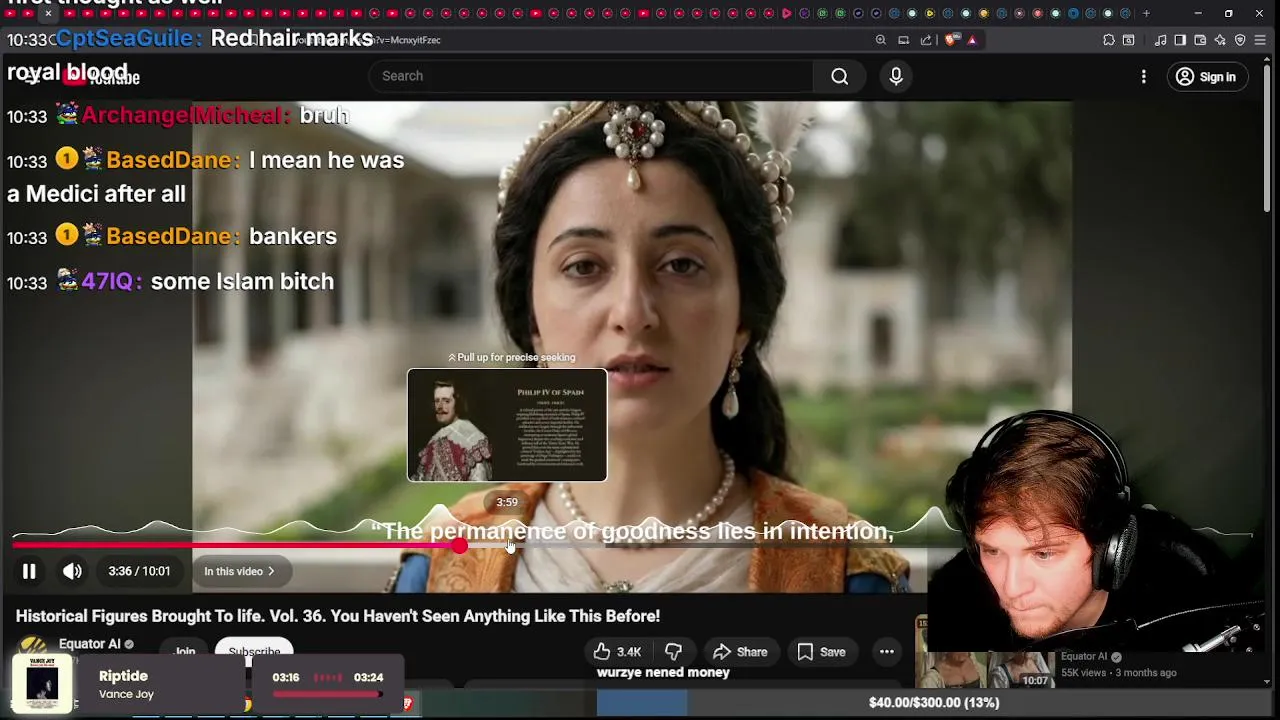Image resolution: width=1280 pixels, height=720 pixels.
Task: Click the media control music note icon
Action: click(x=1160, y=40)
